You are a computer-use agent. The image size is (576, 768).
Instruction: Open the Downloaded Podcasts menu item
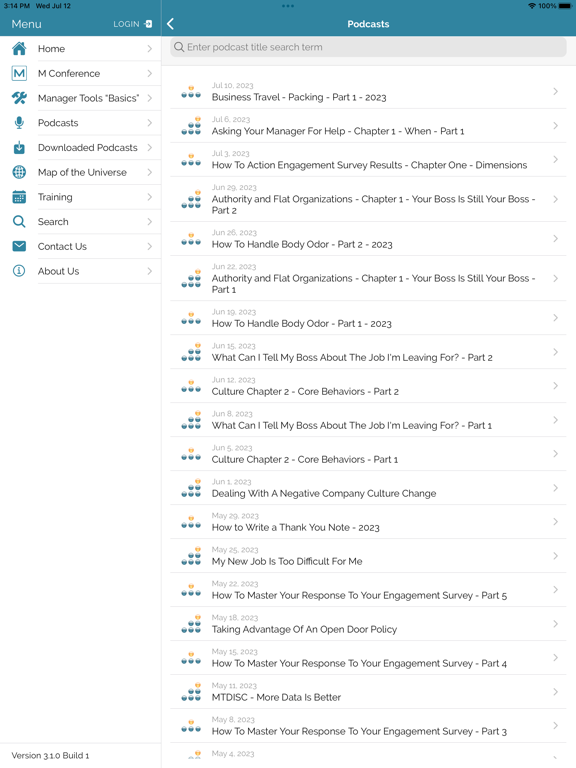pyautogui.click(x=80, y=147)
